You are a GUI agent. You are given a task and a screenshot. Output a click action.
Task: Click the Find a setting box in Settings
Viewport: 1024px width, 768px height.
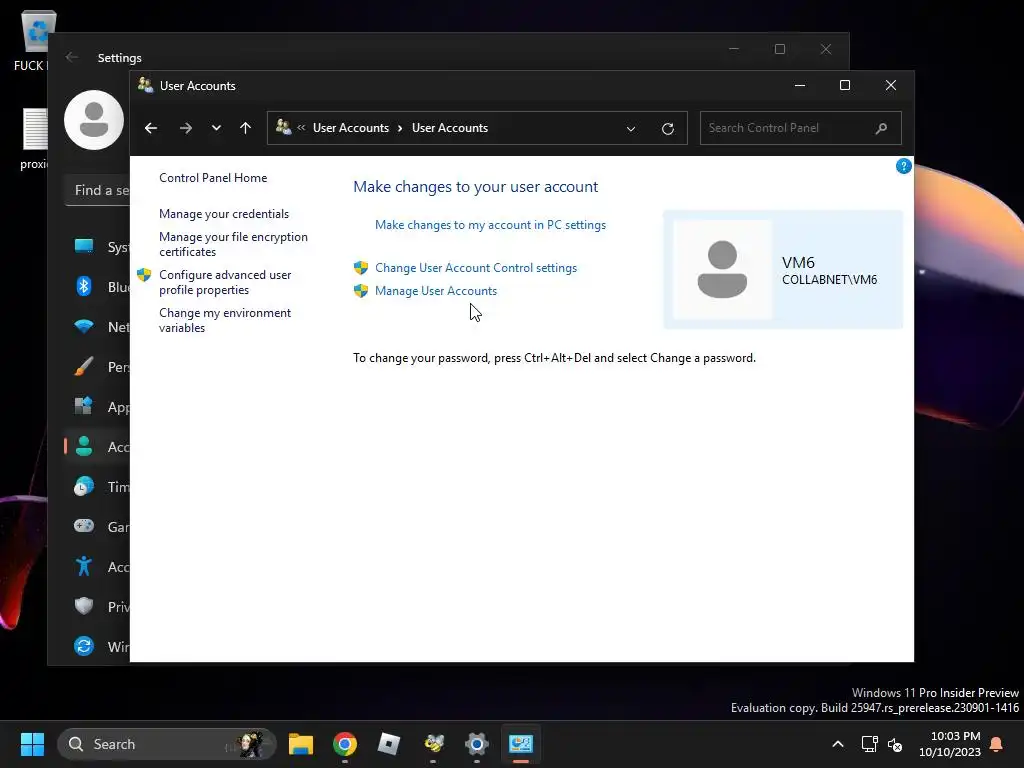[98, 190]
